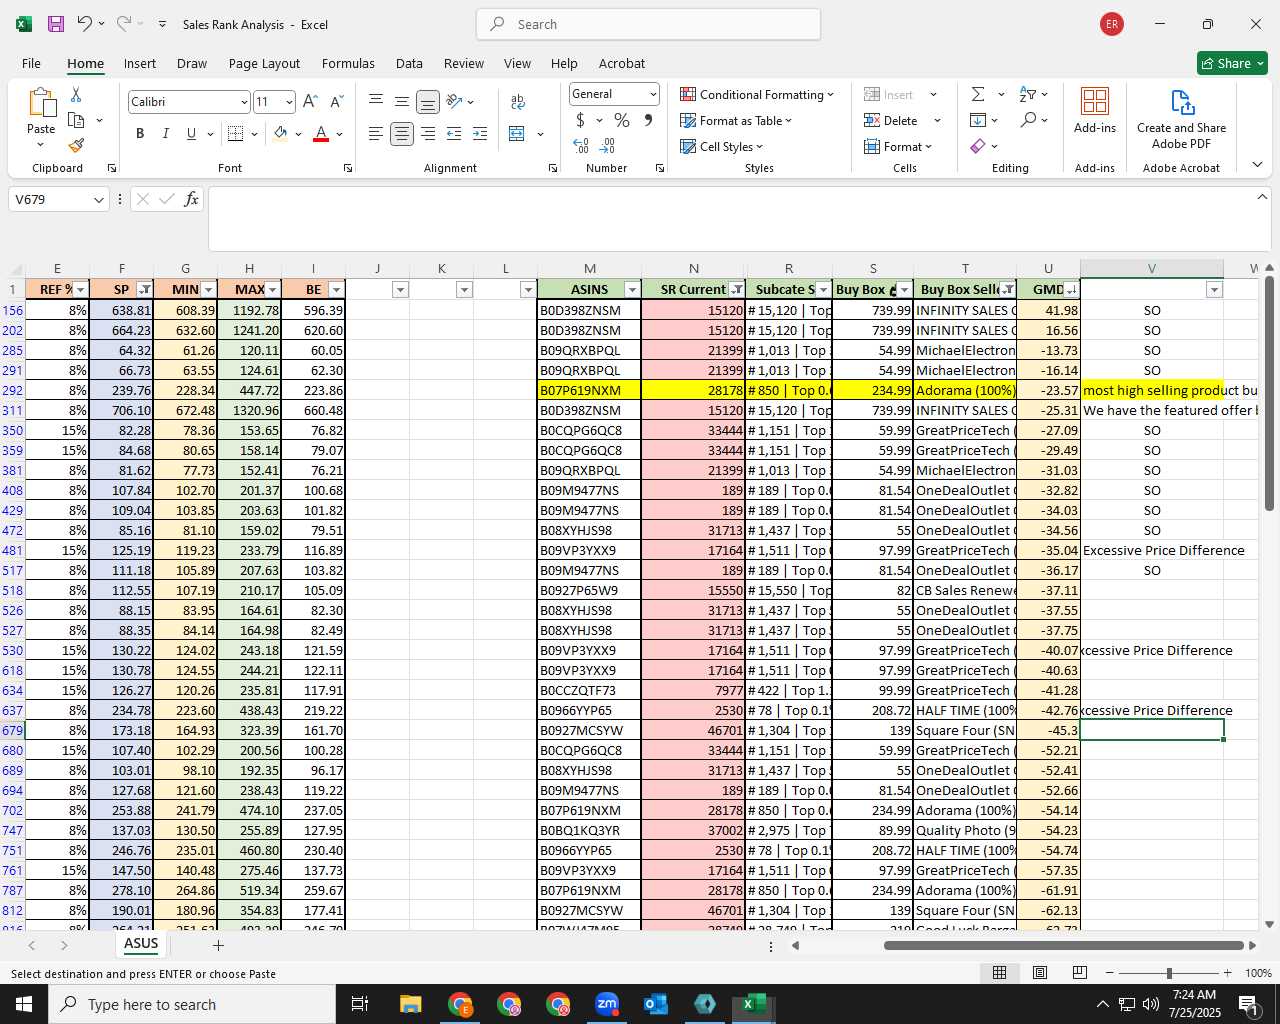Open the File menu
Screen dimensions: 1280x1024
tap(31, 63)
